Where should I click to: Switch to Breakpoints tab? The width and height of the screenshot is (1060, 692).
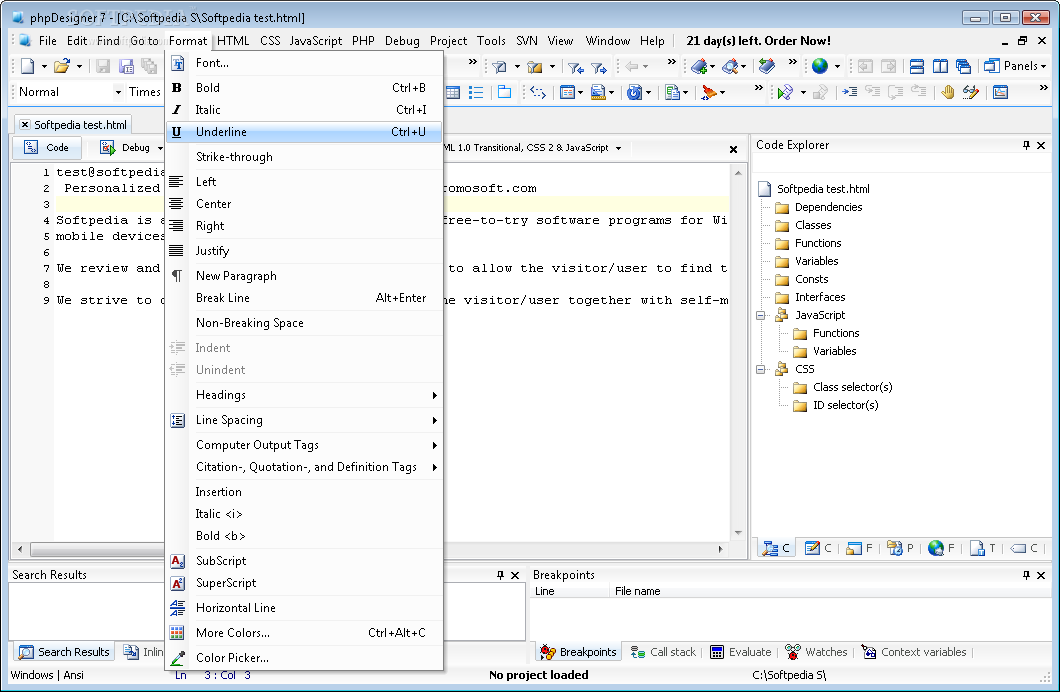[578, 652]
